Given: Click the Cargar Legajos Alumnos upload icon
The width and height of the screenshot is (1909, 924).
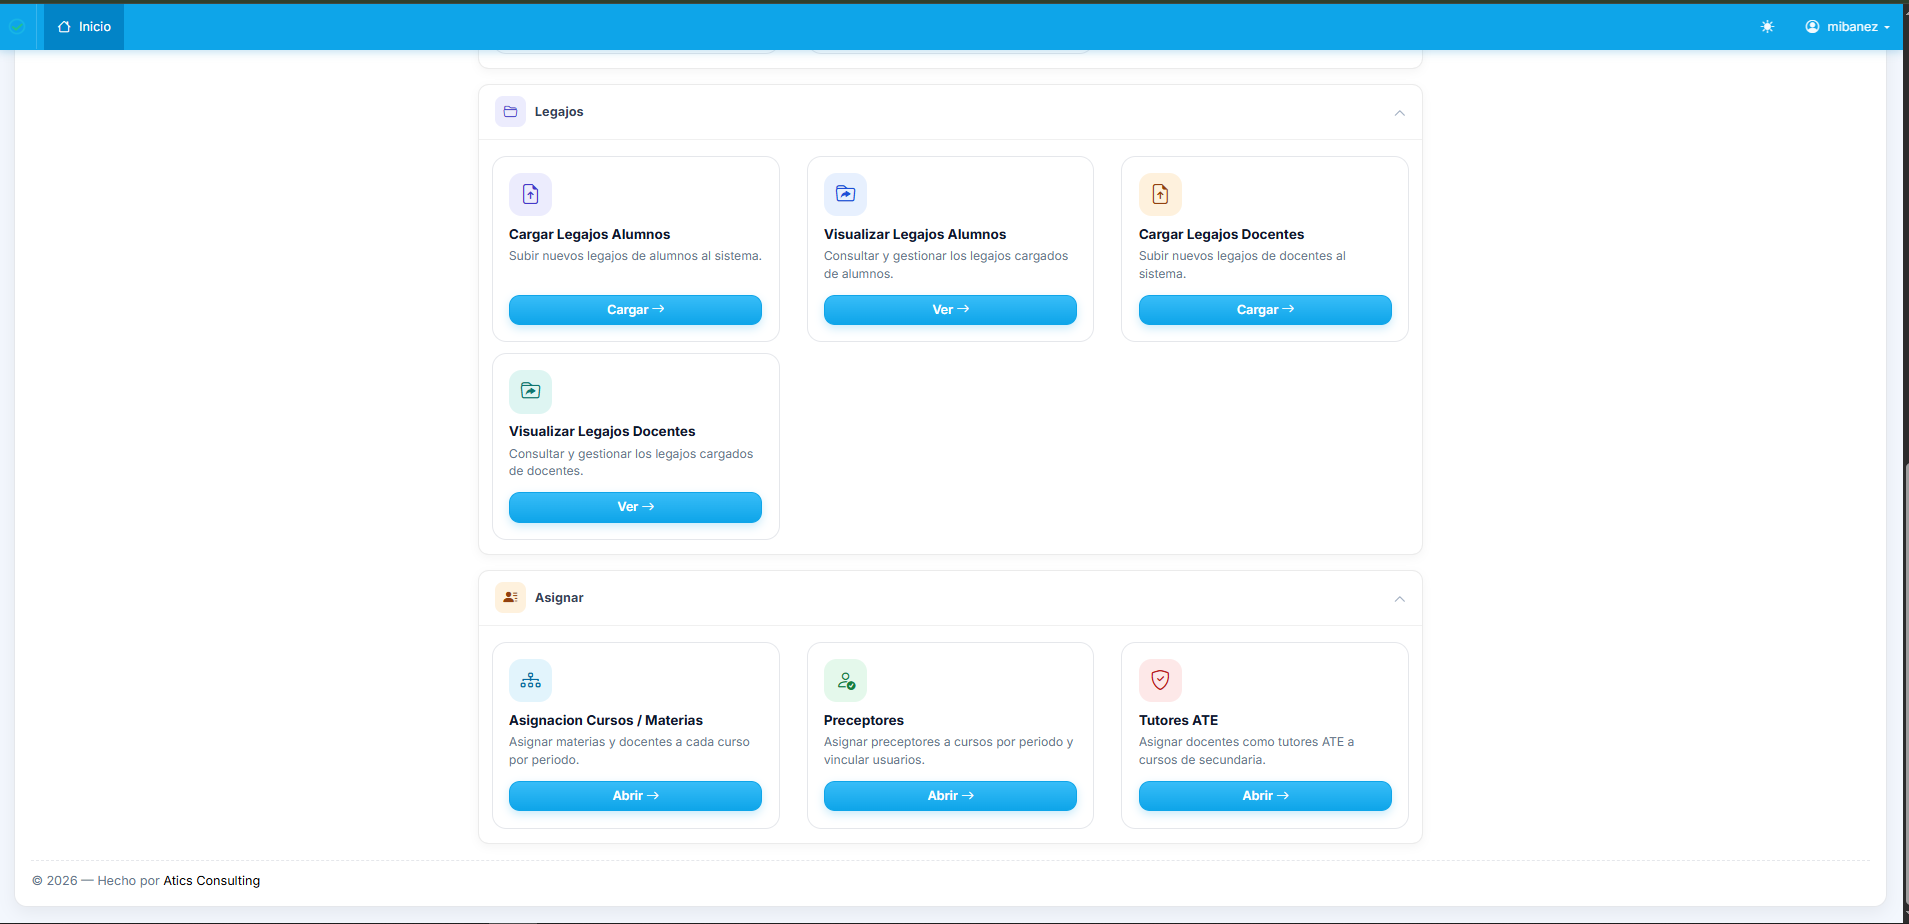Looking at the screenshot, I should click(x=530, y=195).
